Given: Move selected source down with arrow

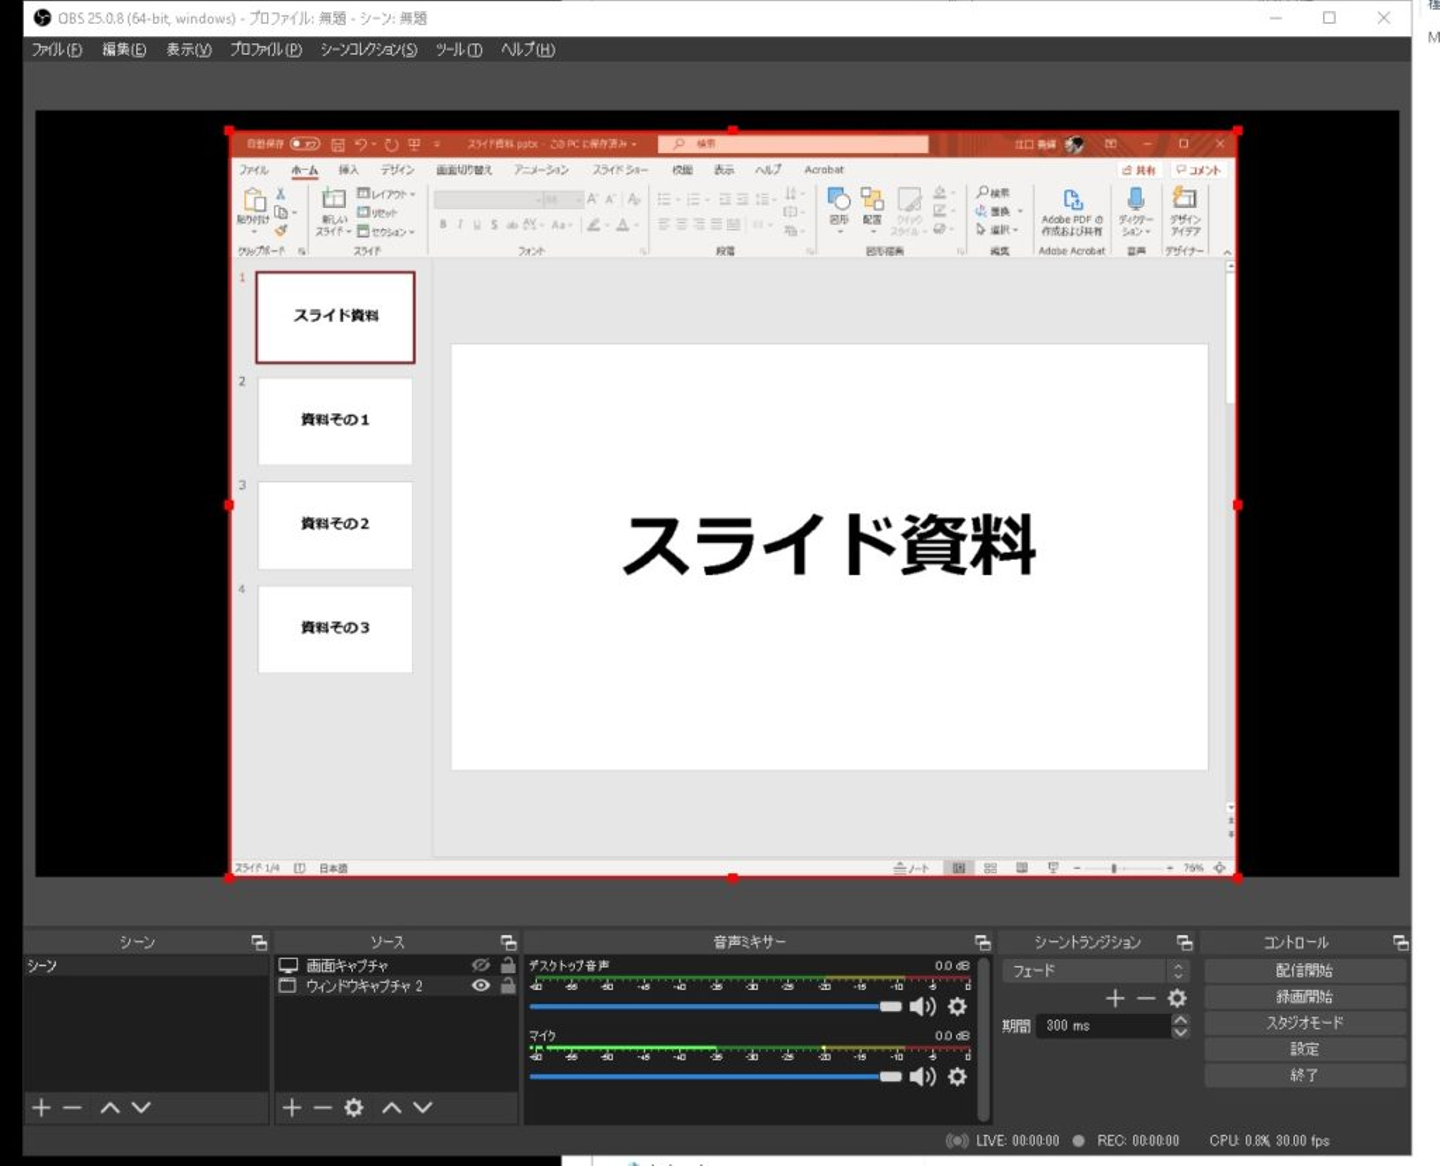Looking at the screenshot, I should pyautogui.click(x=423, y=1107).
